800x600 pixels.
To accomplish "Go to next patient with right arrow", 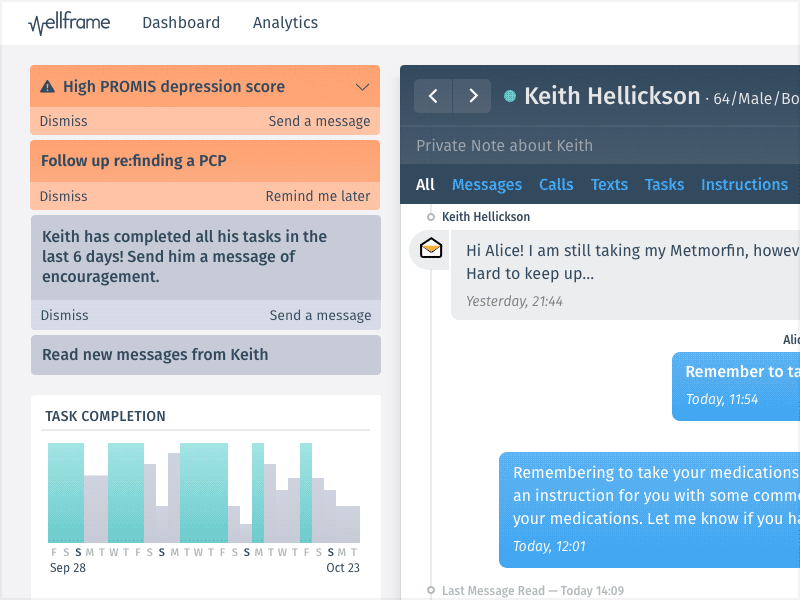I will pyautogui.click(x=473, y=96).
